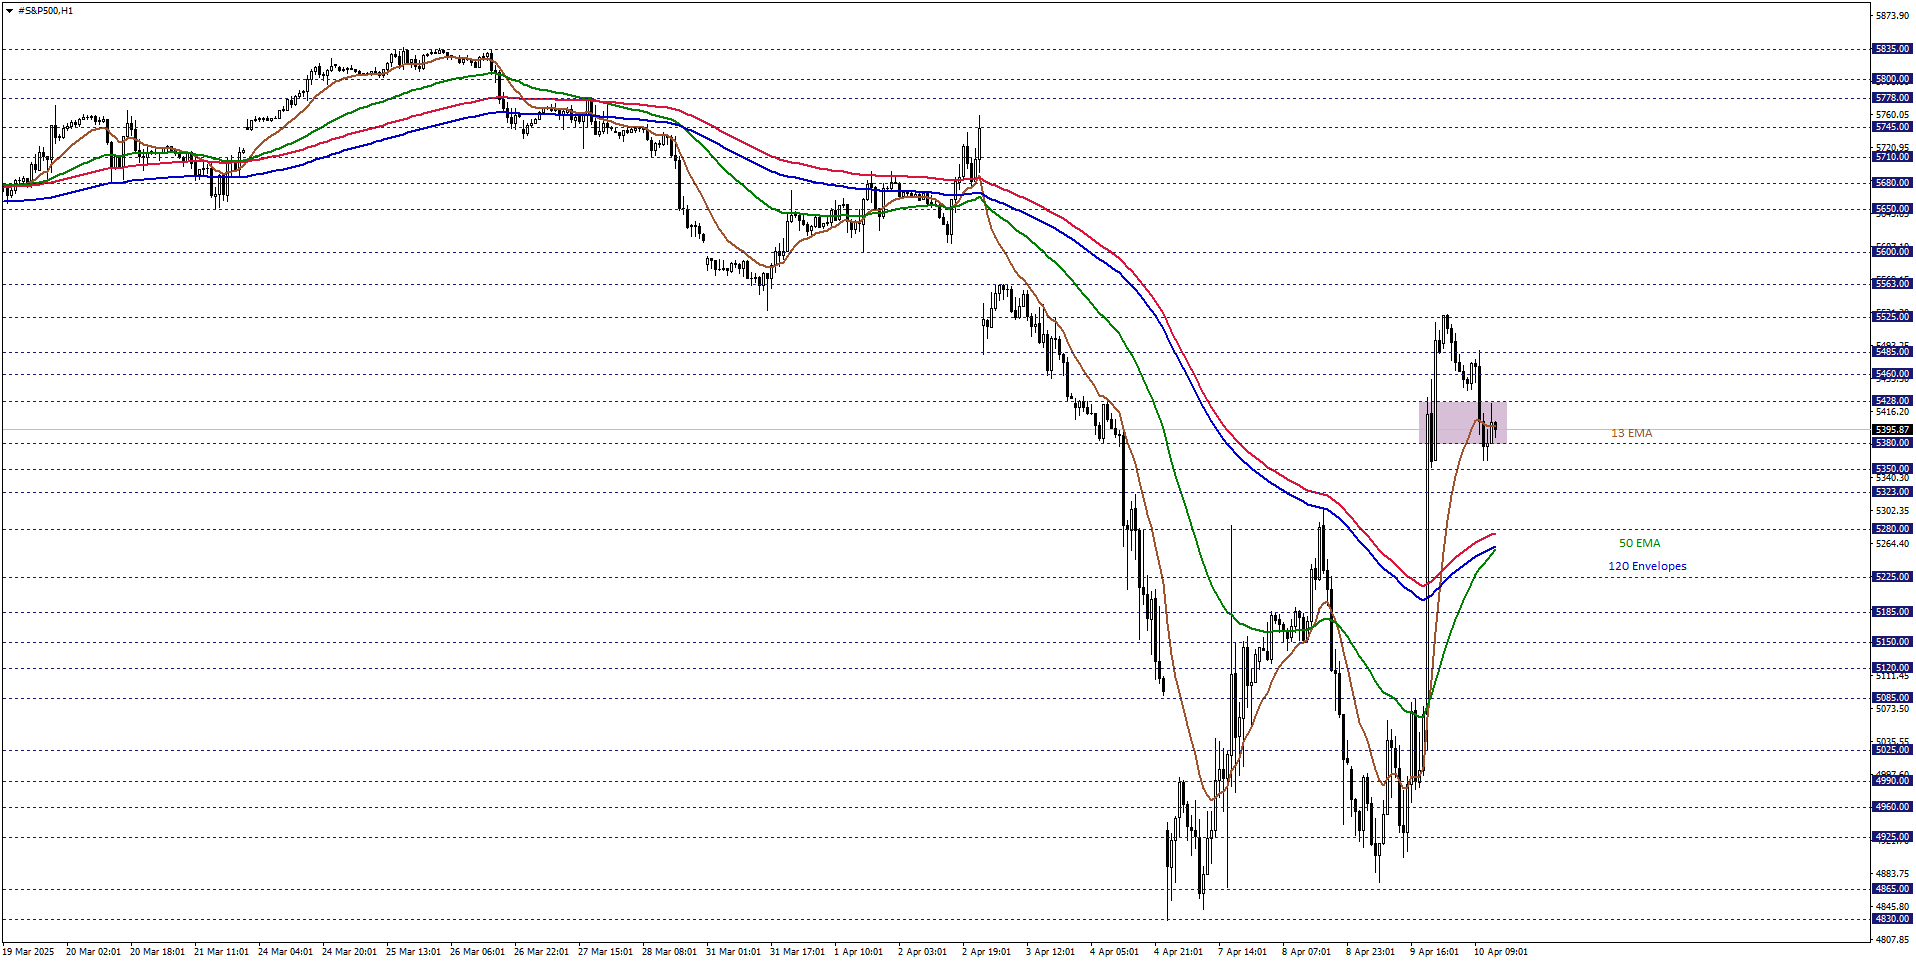Select the 50 EMA text label
The width and height of the screenshot is (1916, 963).
pos(1639,543)
